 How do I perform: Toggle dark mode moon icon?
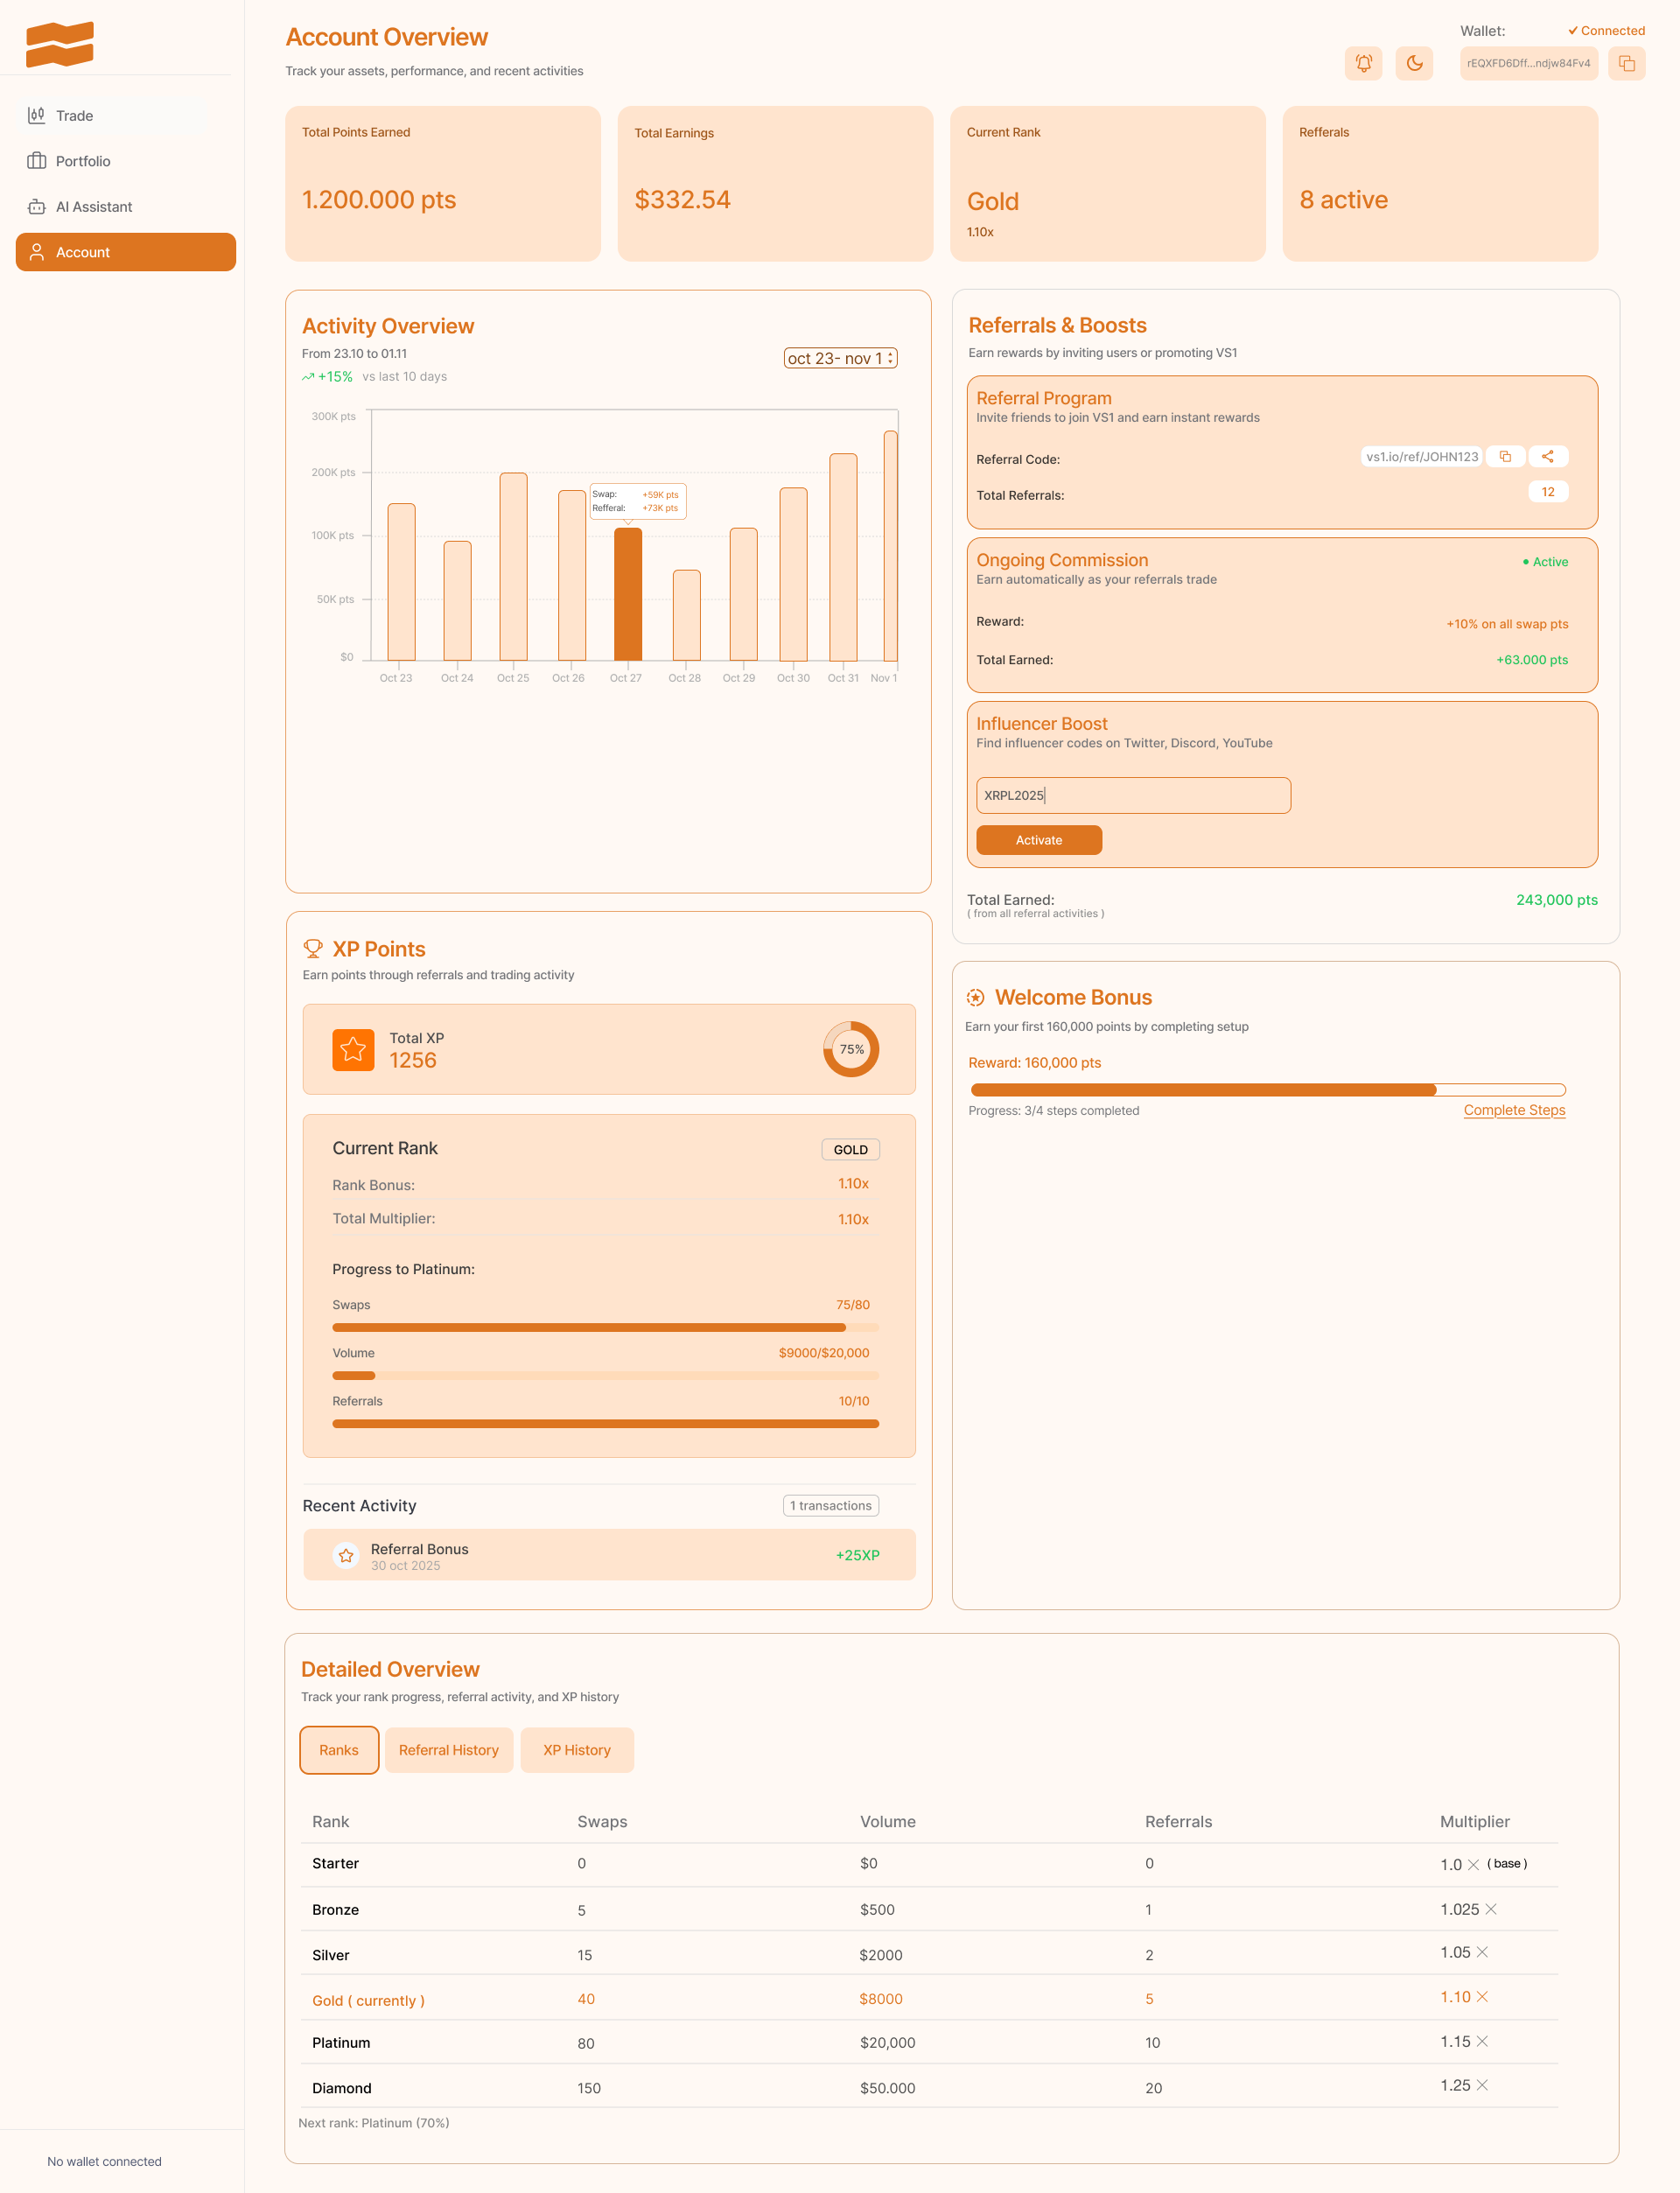click(1414, 63)
